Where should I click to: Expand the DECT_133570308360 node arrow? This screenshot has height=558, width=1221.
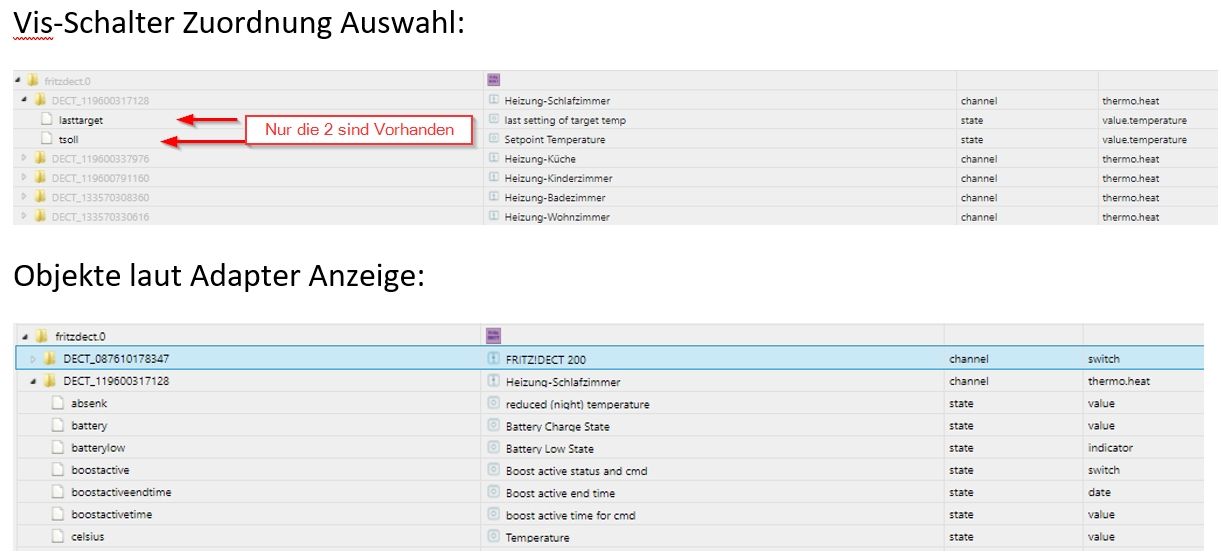[x=24, y=198]
